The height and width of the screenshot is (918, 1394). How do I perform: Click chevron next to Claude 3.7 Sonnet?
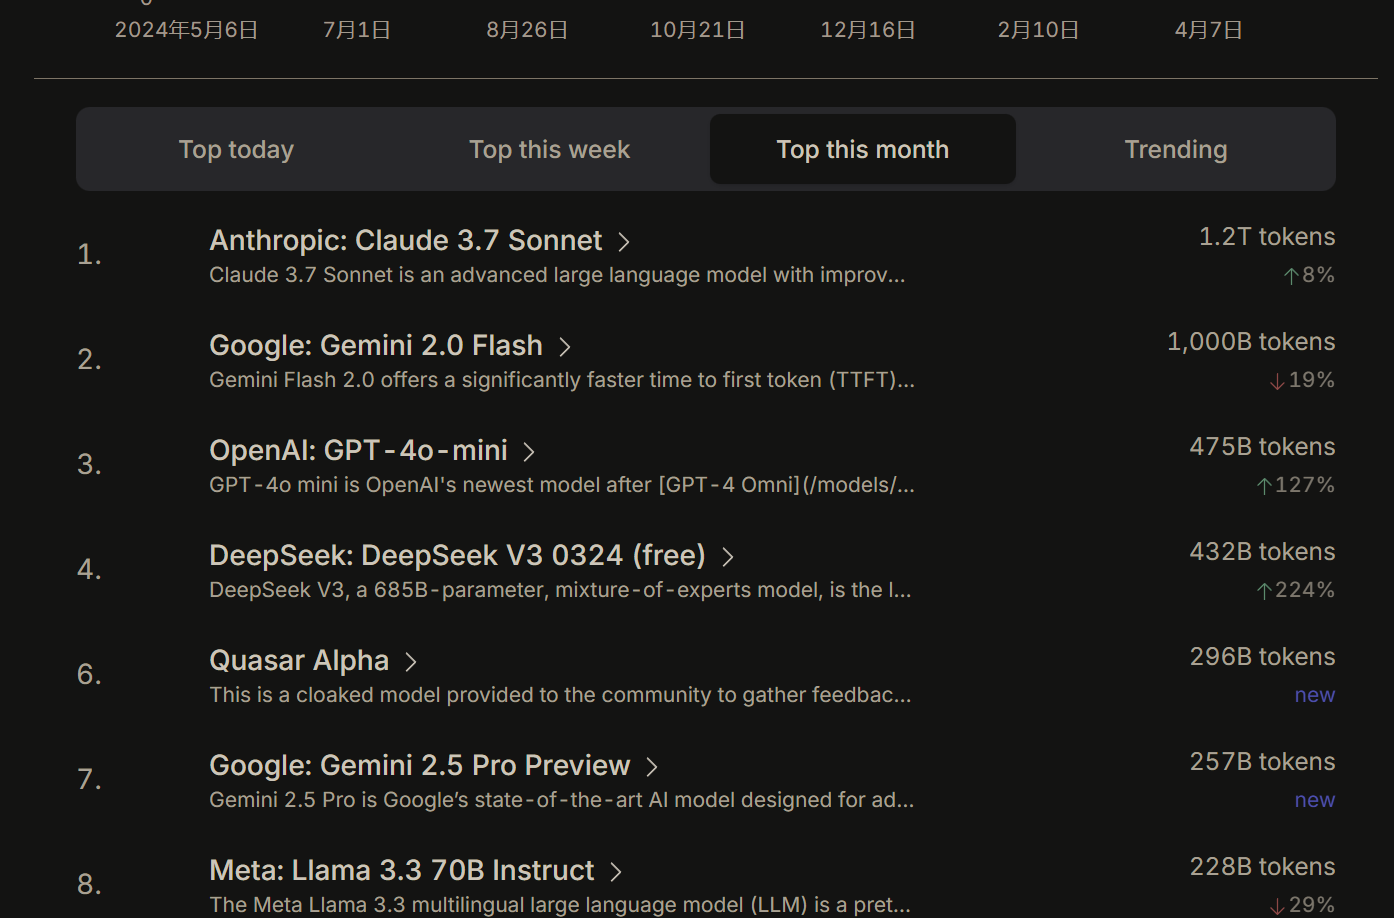pos(624,242)
